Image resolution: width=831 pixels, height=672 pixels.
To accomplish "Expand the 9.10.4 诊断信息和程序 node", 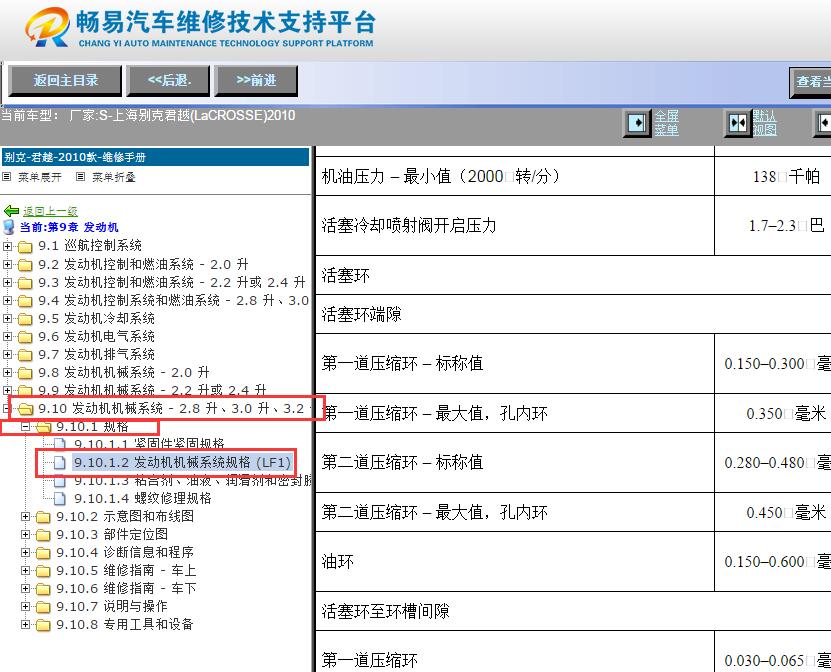I will coord(25,552).
